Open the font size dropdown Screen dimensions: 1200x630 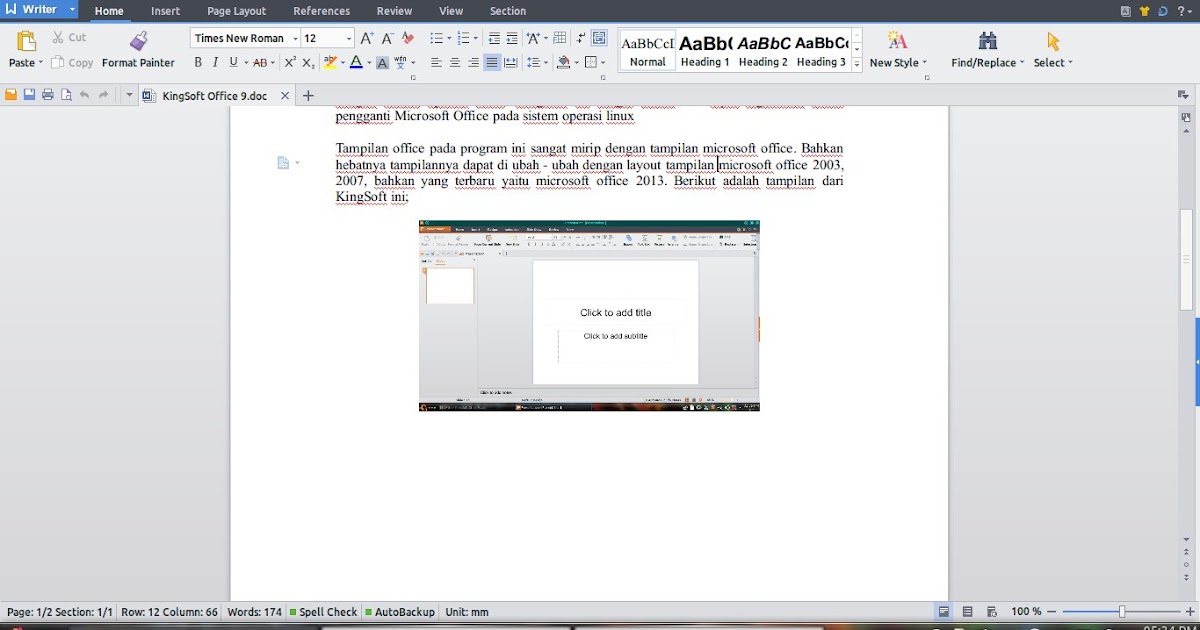click(x=349, y=38)
